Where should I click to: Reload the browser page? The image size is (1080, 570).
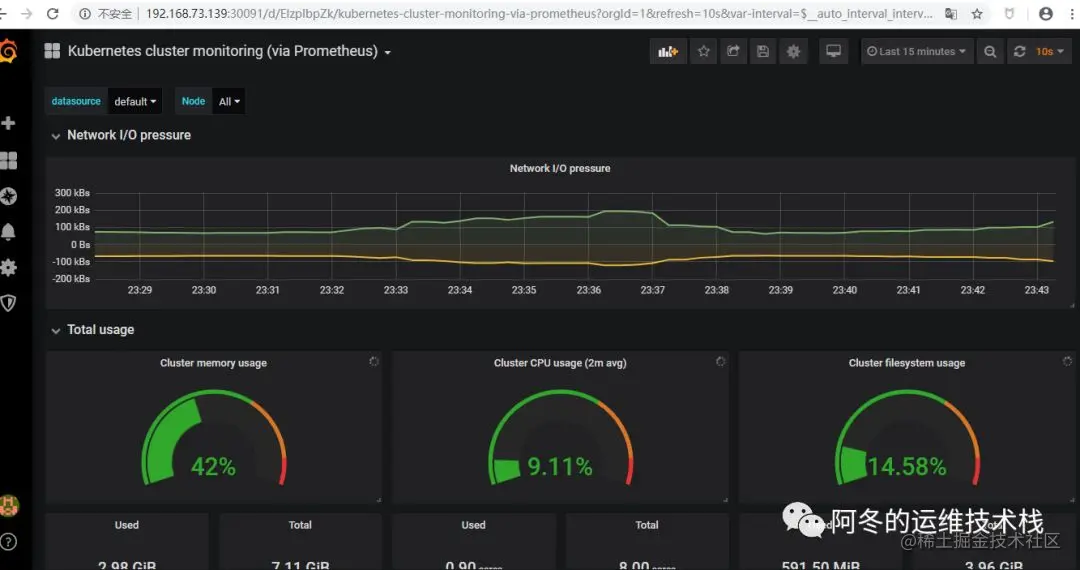[52, 14]
